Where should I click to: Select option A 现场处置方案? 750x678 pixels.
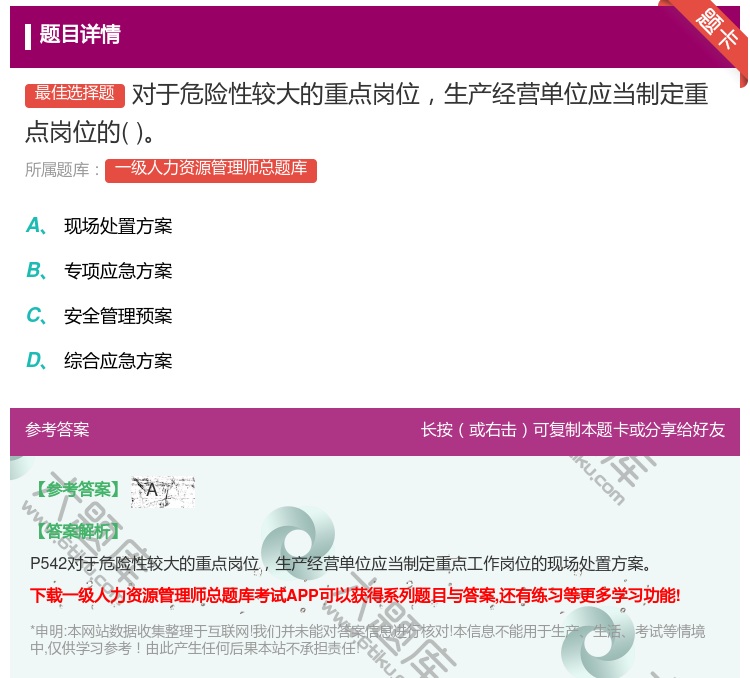pyautogui.click(x=99, y=226)
